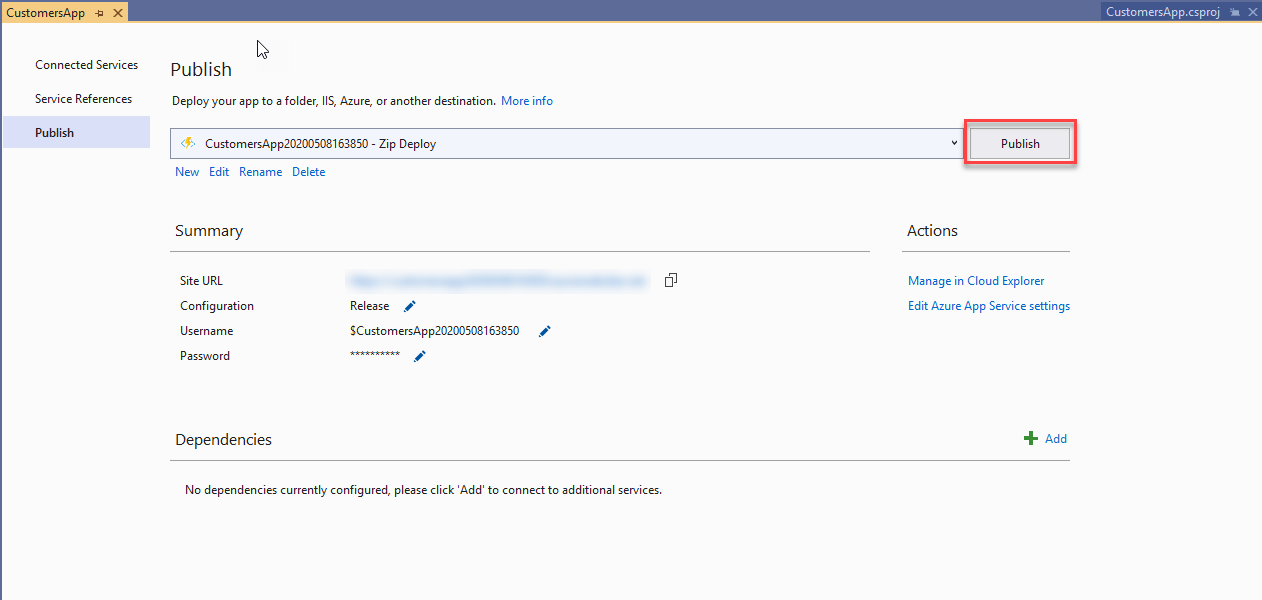Open Edit Azure App Service settings
Image resolution: width=1262 pixels, height=600 pixels.
pyautogui.click(x=989, y=306)
